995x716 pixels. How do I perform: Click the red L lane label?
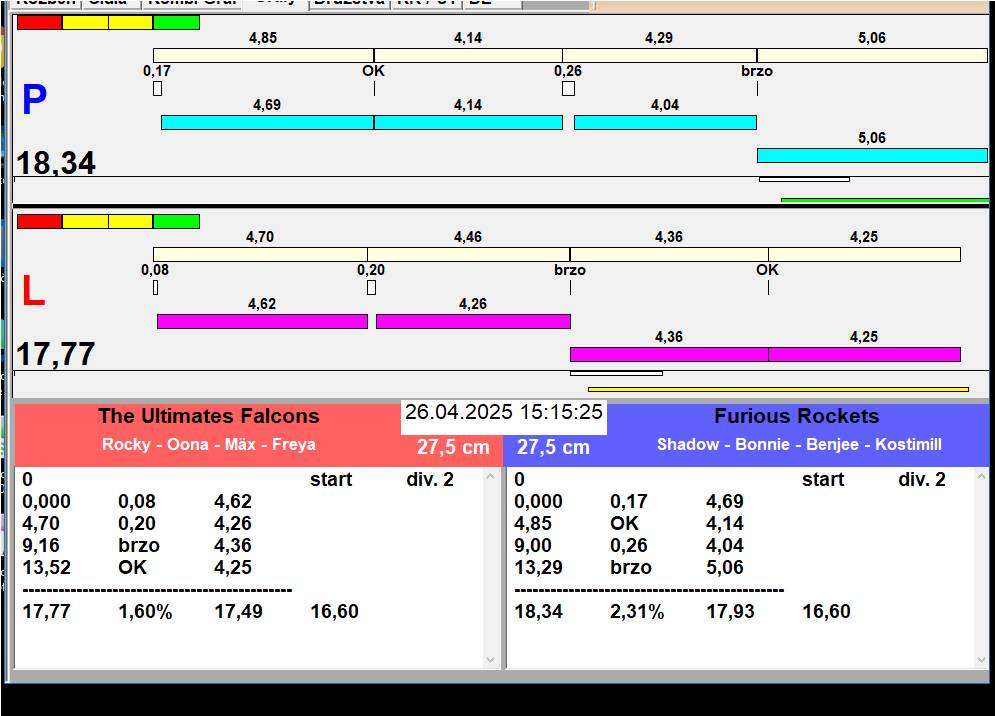[x=33, y=291]
